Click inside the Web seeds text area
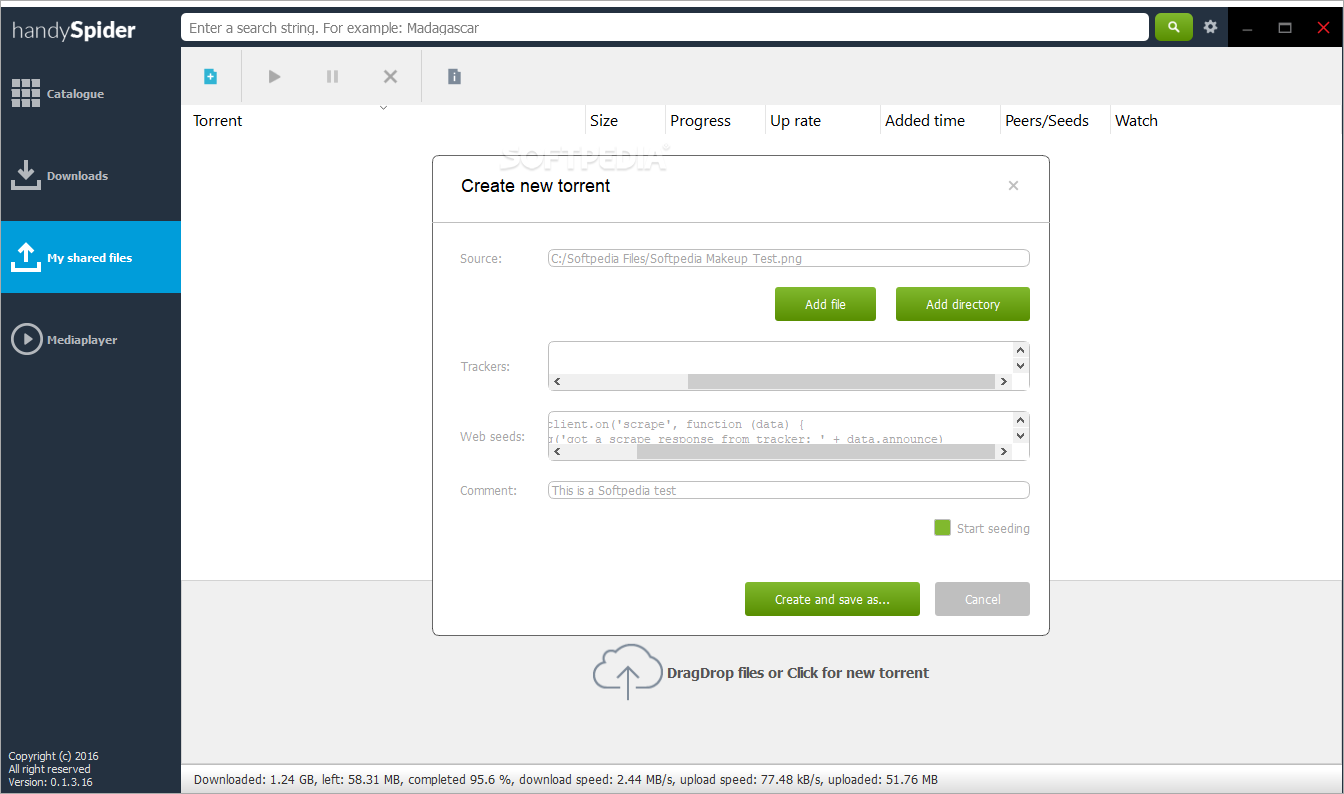Image resolution: width=1344 pixels, height=794 pixels. point(780,428)
